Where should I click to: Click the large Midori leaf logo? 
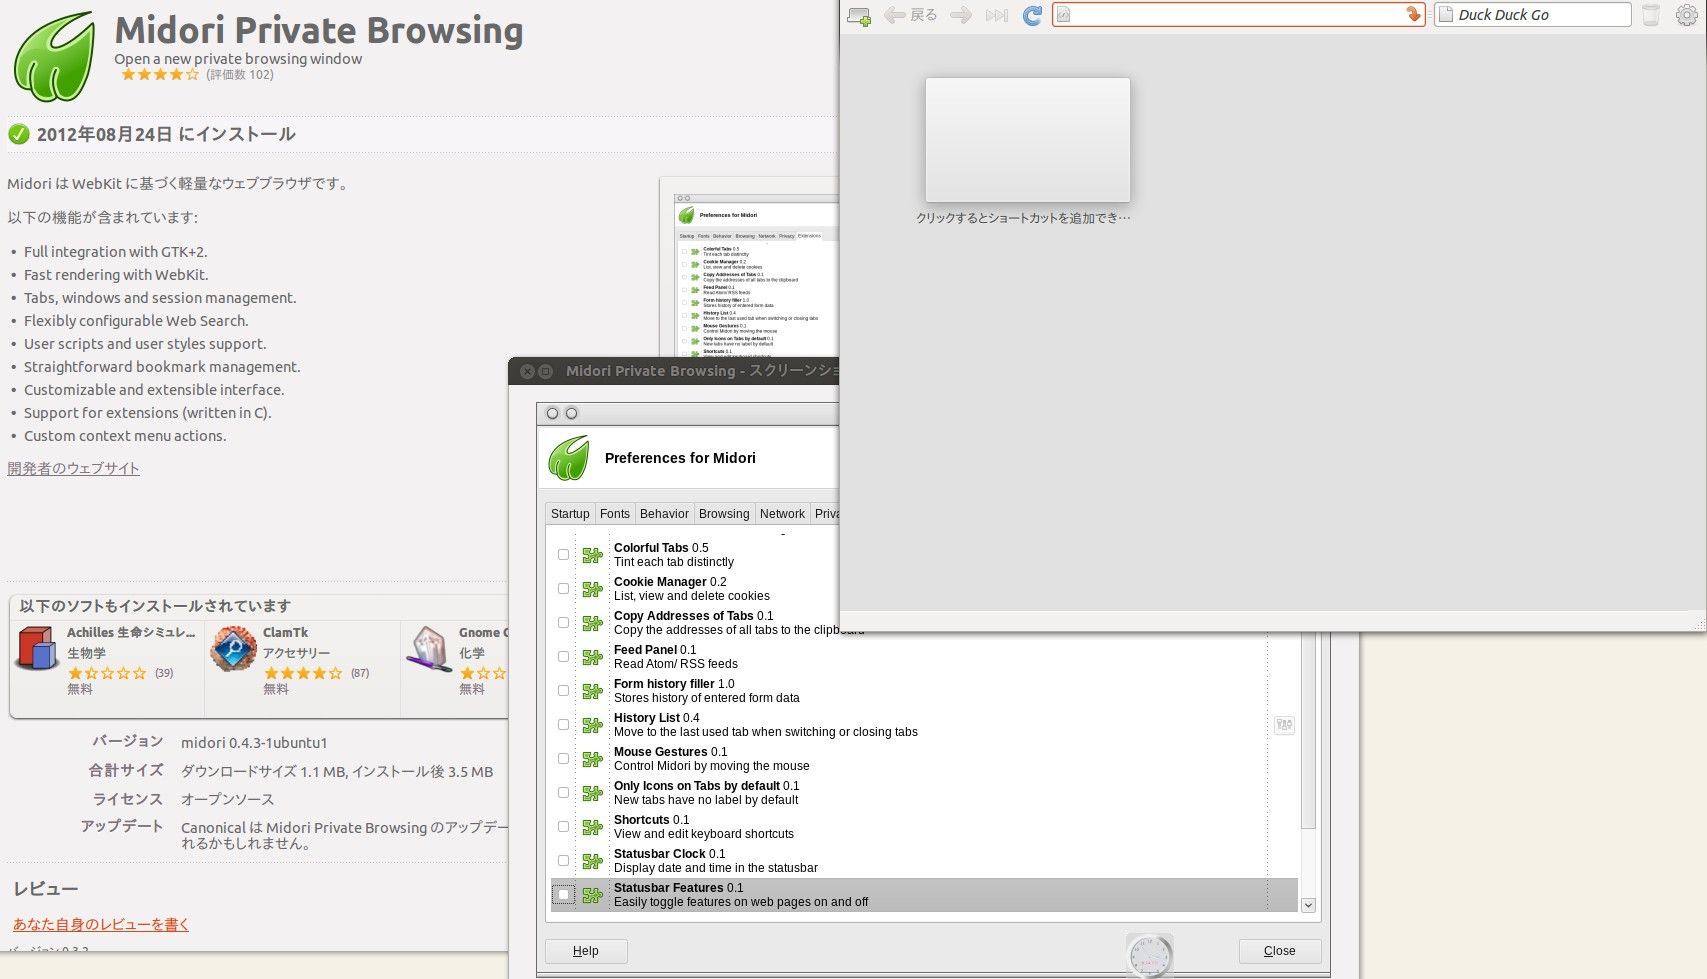point(55,57)
